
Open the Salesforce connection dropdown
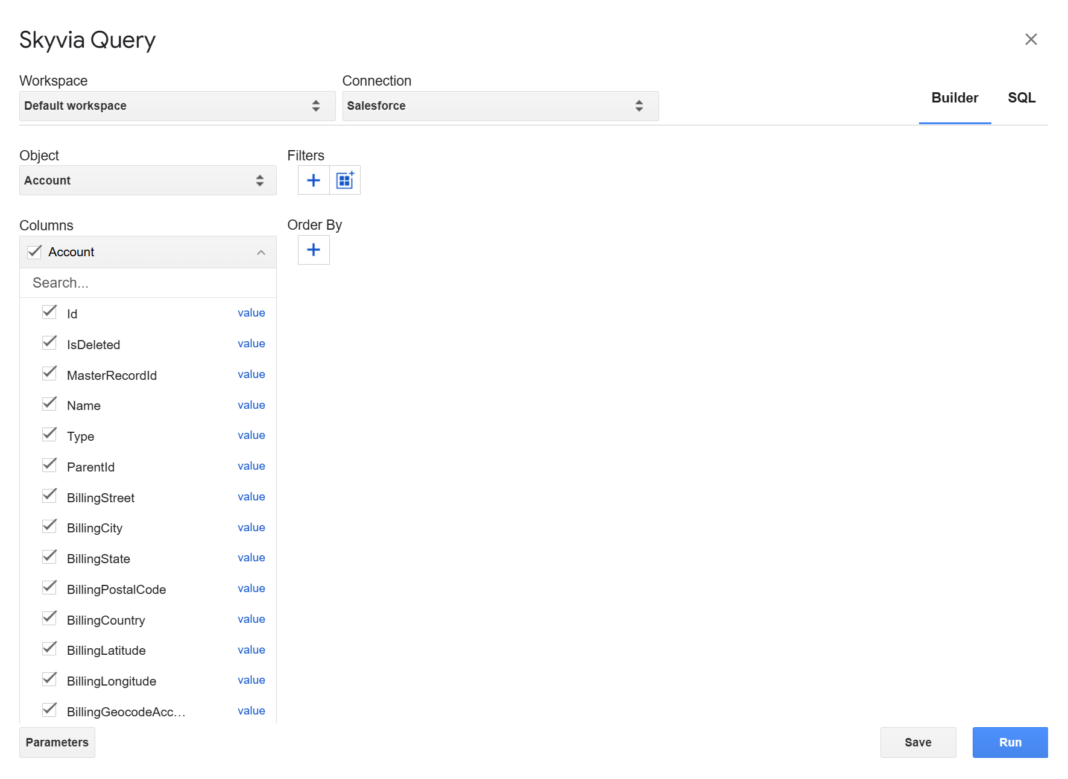click(x=500, y=105)
